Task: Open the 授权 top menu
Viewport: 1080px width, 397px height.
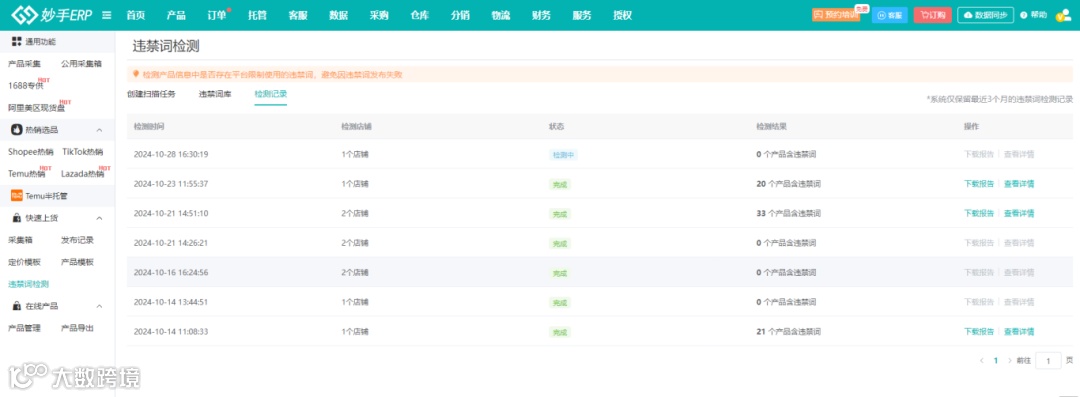Action: point(623,15)
